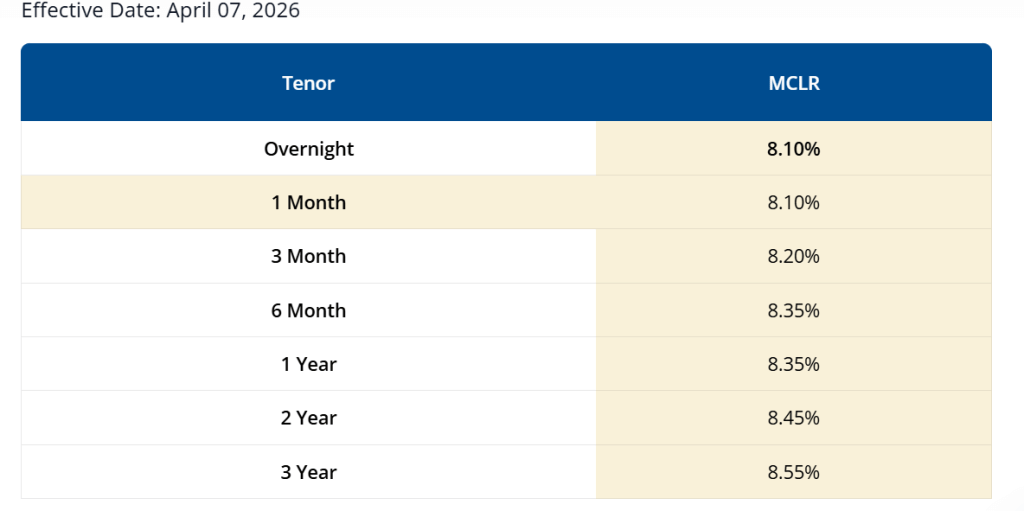Click blue header bar between Tenor and MCLR

pos(550,83)
